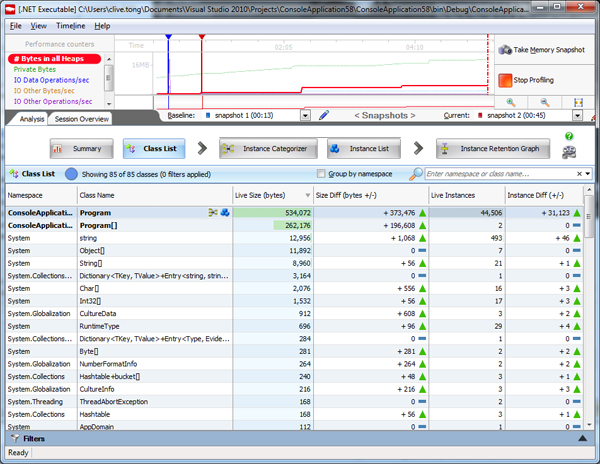Click the Instance Retention Graph button
Image resolution: width=600 pixels, height=464 pixels.
(x=493, y=149)
